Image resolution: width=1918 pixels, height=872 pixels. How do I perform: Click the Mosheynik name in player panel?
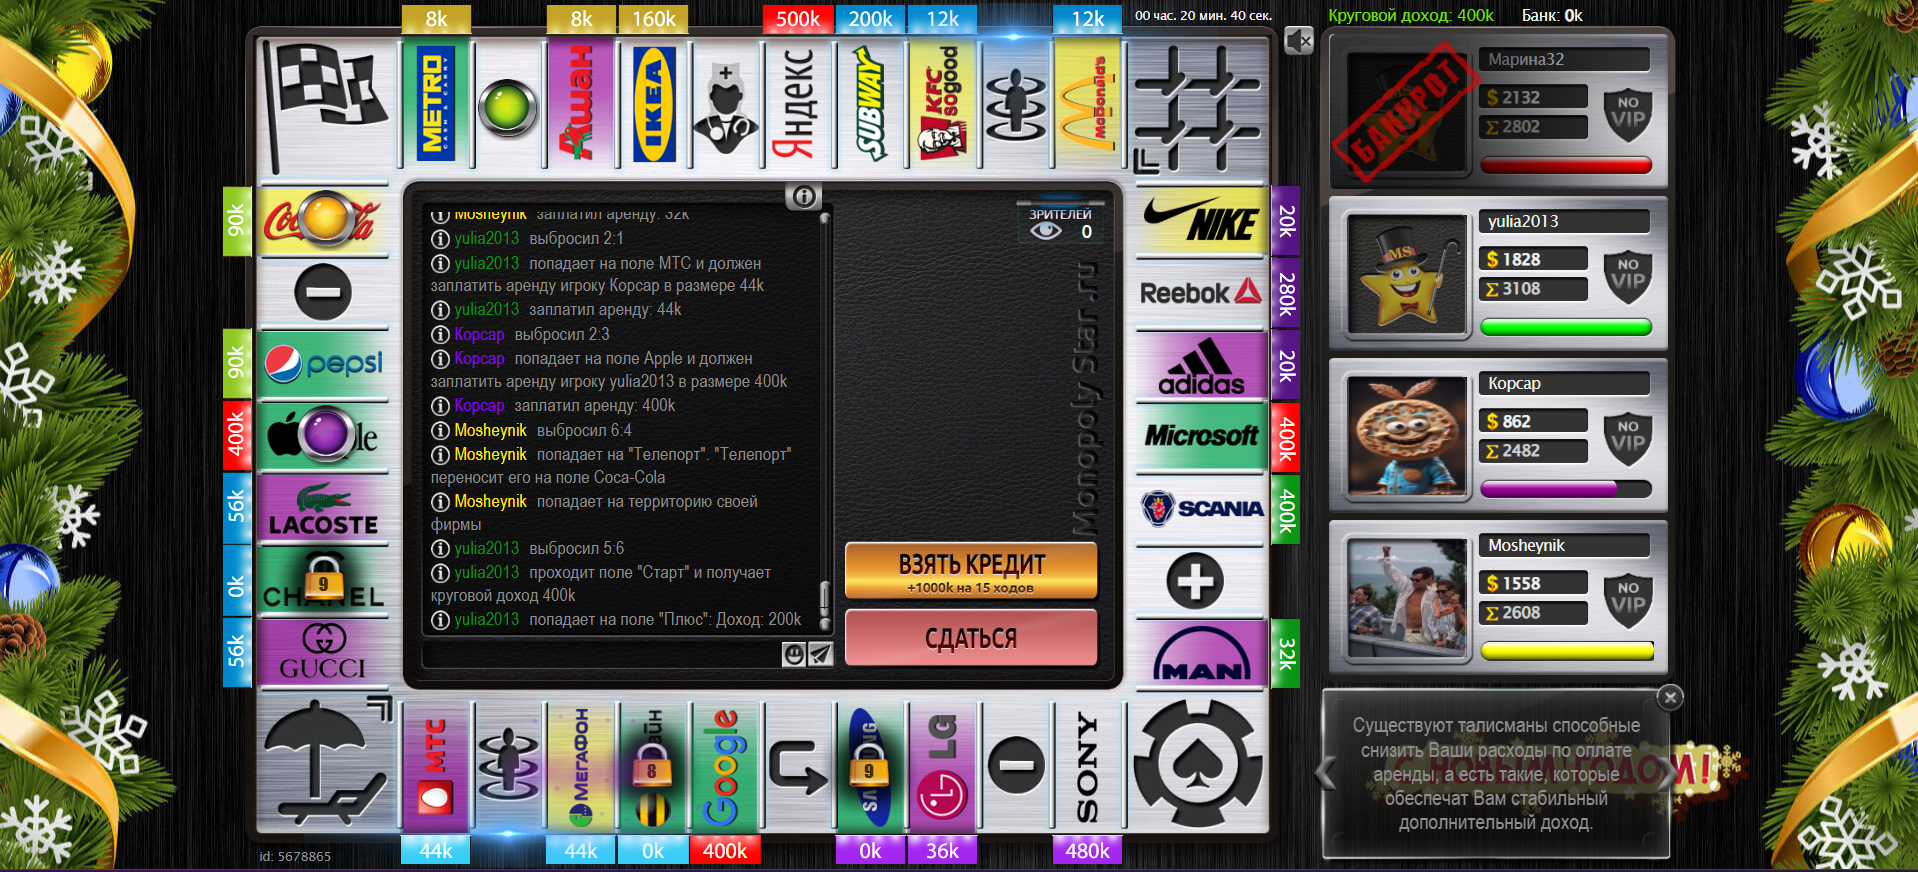coord(1526,545)
